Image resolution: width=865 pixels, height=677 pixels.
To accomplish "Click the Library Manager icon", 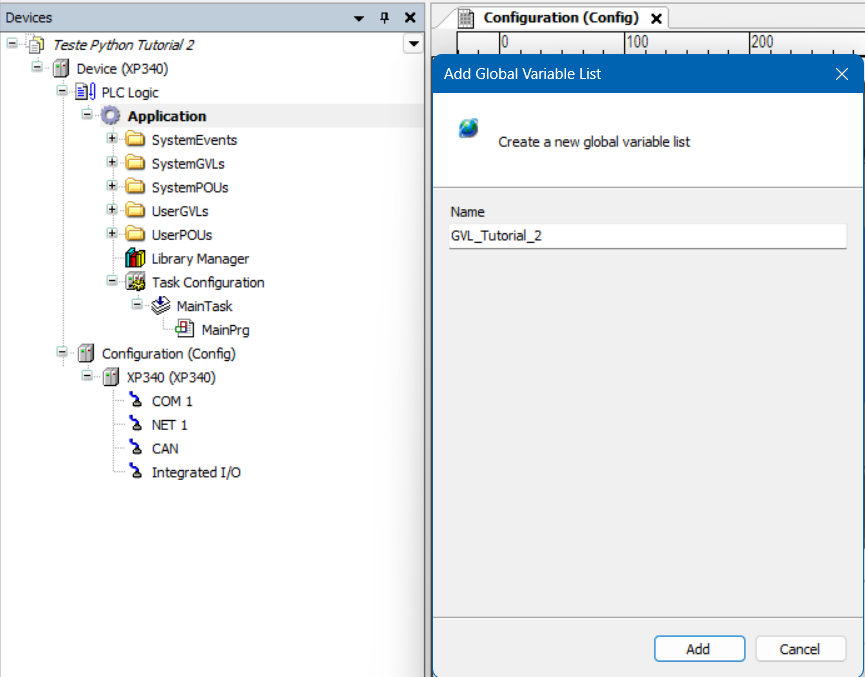I will (x=135, y=259).
